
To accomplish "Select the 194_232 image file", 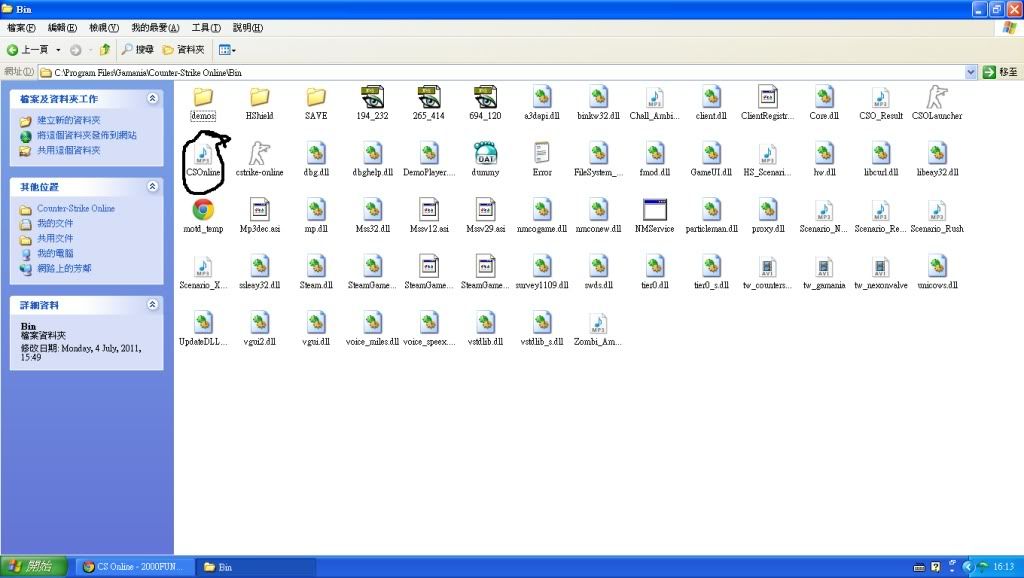I will 372,103.
